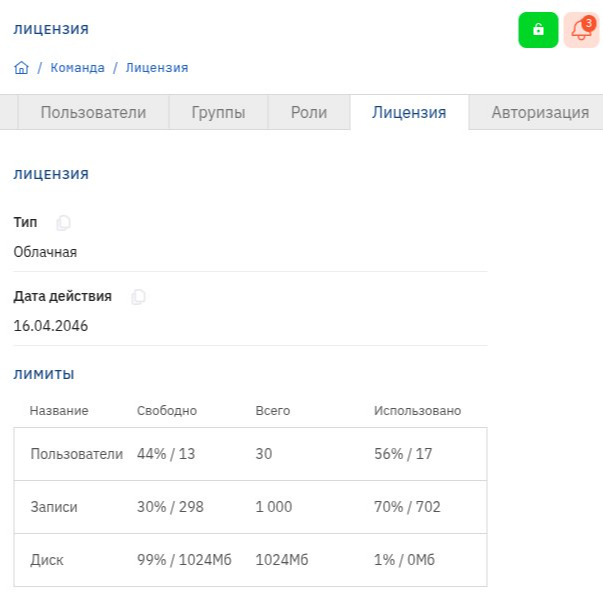Copy the license type value
Viewport: 603px width, 603px height.
64,223
